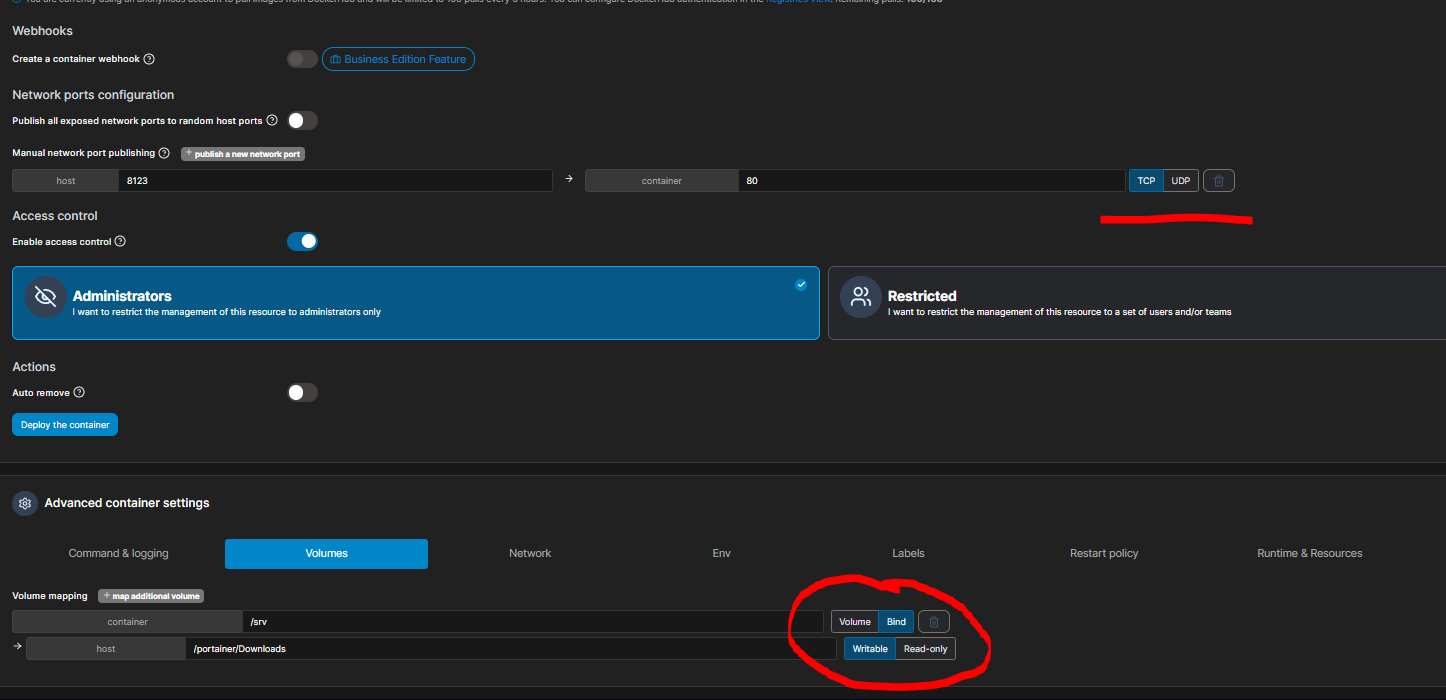The height and width of the screenshot is (700, 1446).
Task: Choose Bind type for the /srv mapping
Action: click(896, 622)
